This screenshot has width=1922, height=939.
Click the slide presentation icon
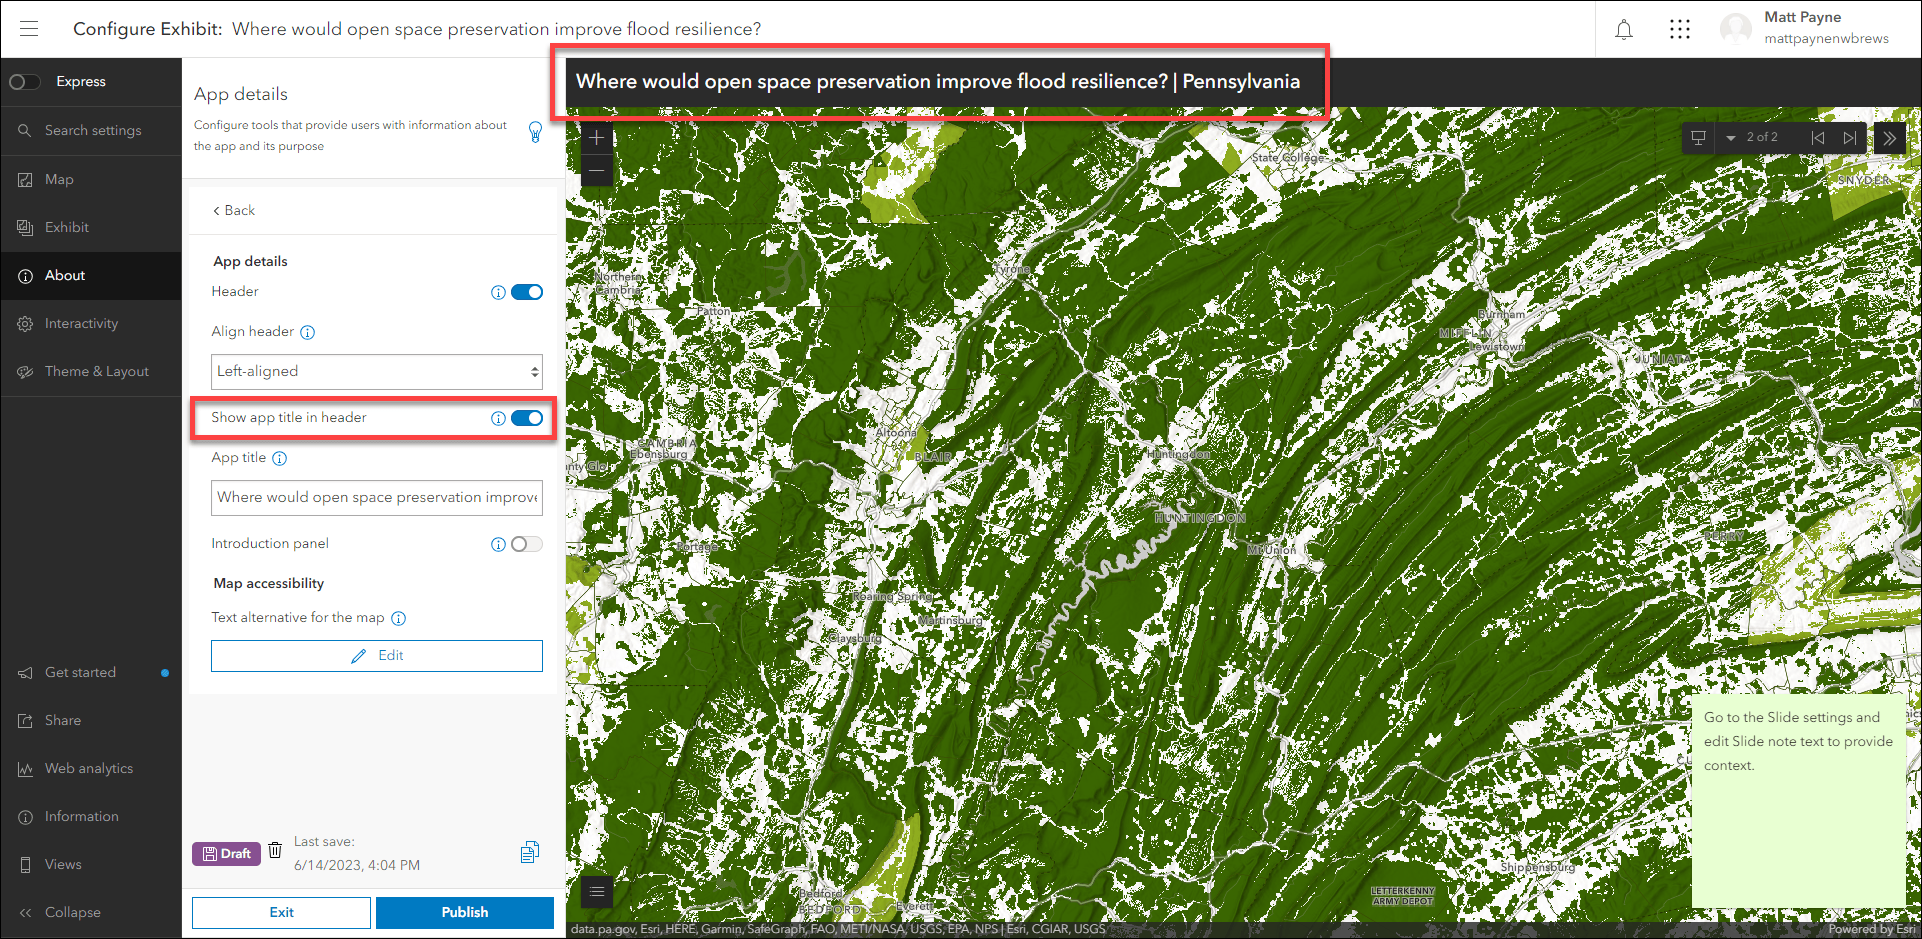click(1698, 138)
